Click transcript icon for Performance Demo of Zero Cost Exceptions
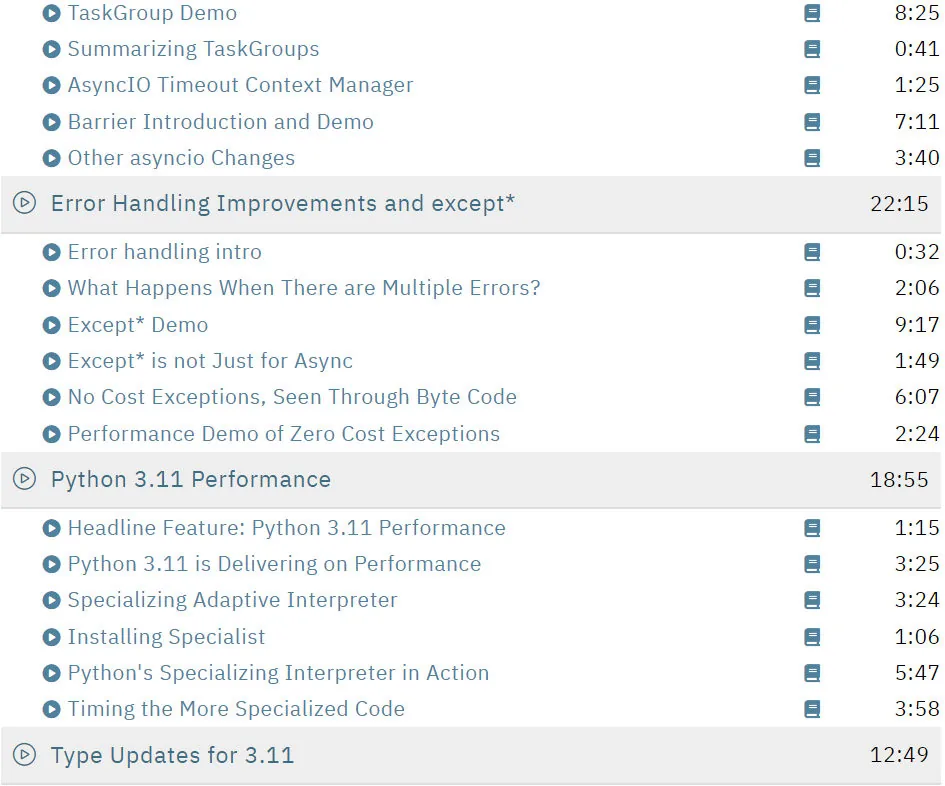The image size is (945, 786). pos(812,434)
